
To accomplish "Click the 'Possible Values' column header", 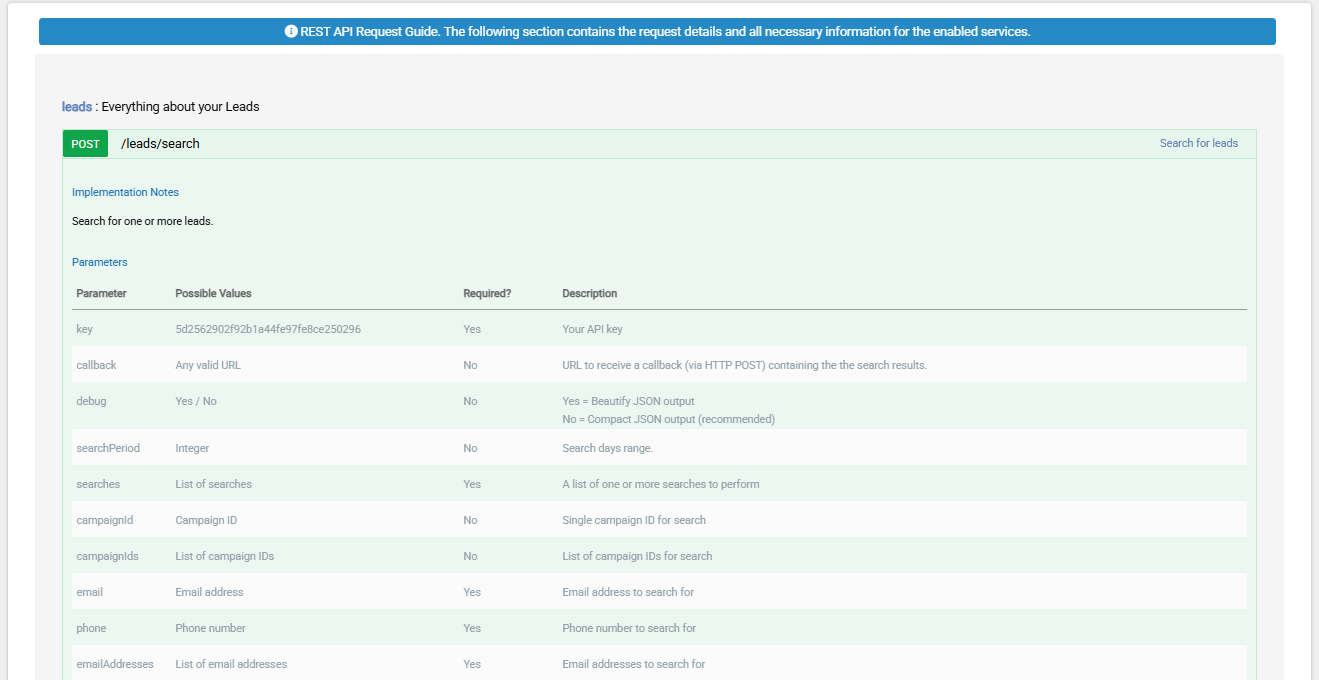I will click(213, 293).
